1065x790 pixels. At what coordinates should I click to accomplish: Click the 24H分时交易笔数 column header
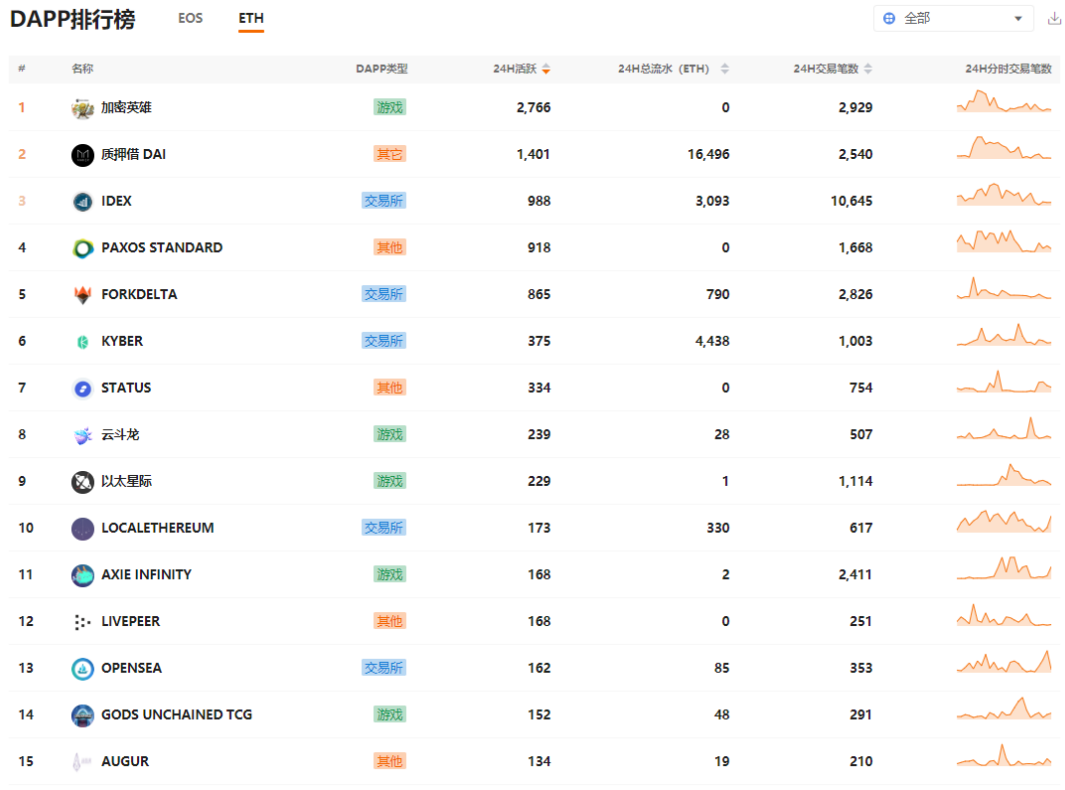pyautogui.click(x=1008, y=69)
